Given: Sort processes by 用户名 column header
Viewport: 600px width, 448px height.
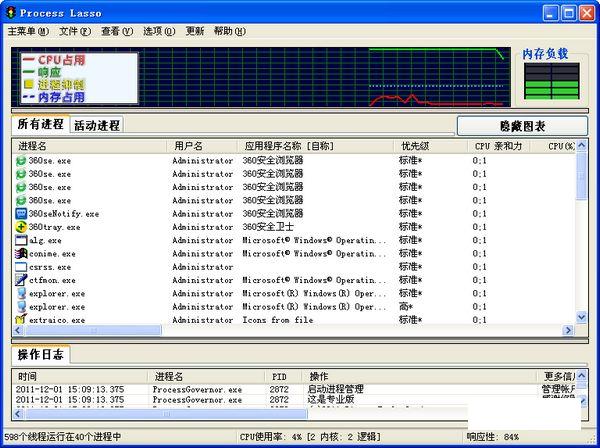Looking at the screenshot, I should coord(188,146).
